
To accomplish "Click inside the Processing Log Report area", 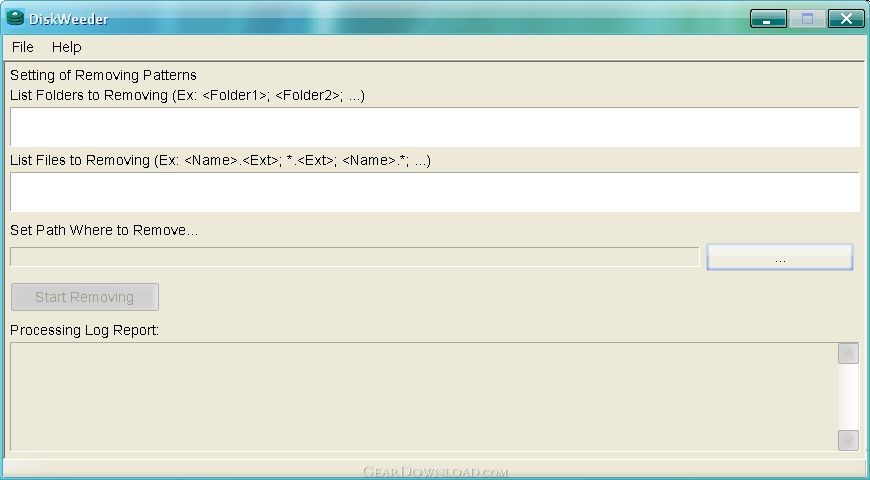I will [x=424, y=396].
